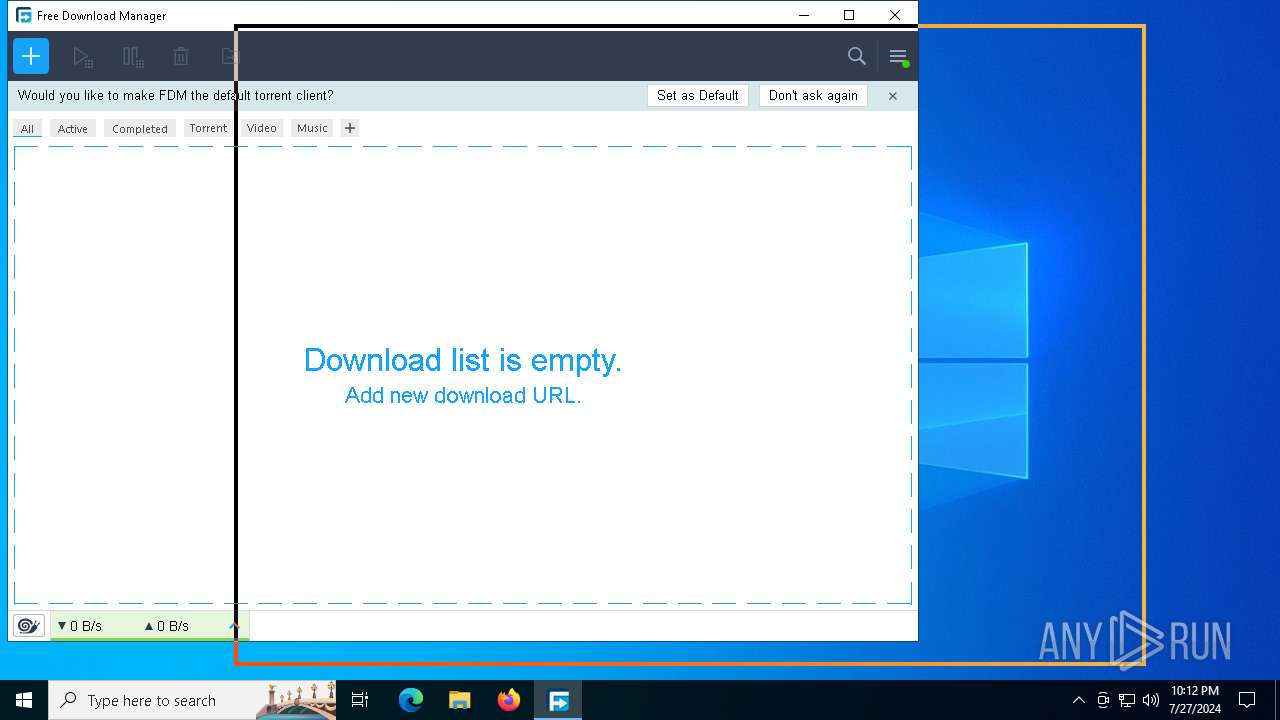The width and height of the screenshot is (1280, 720).
Task: Expand the speed panel chevron
Action: 234,626
